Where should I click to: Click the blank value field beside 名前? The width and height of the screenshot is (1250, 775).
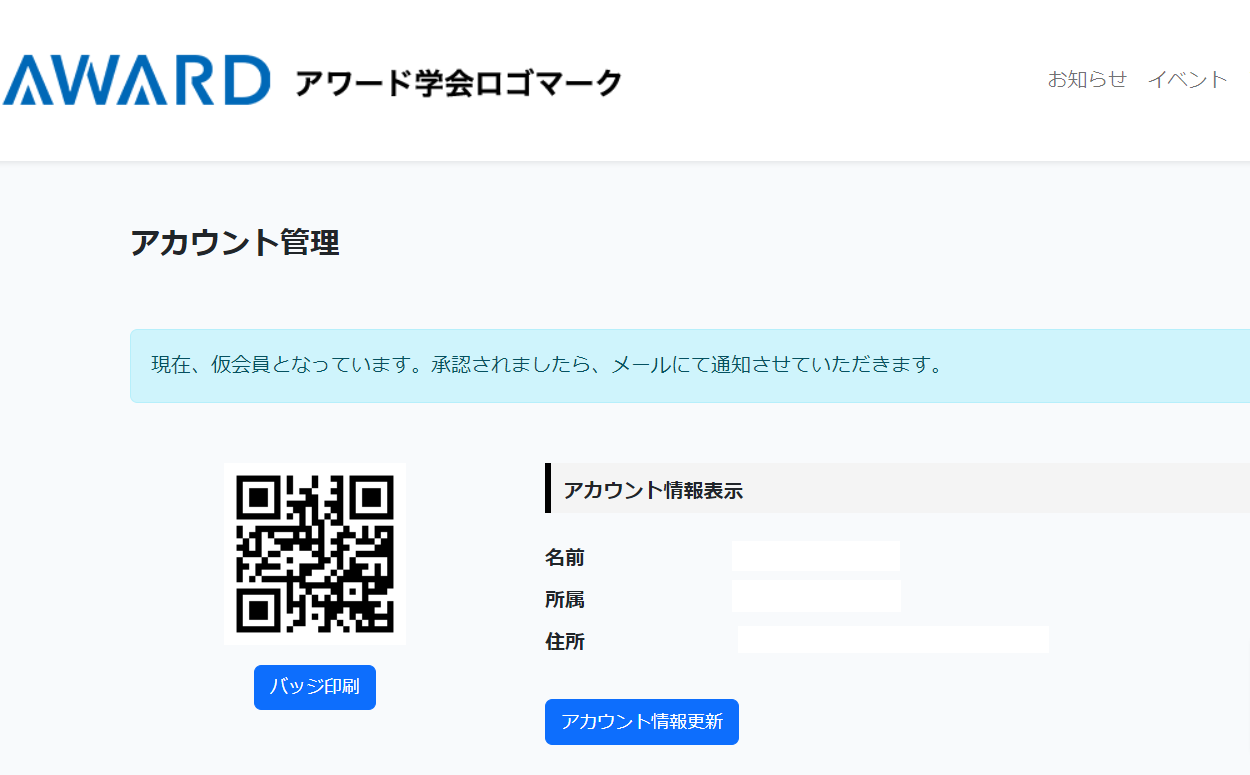[816, 556]
